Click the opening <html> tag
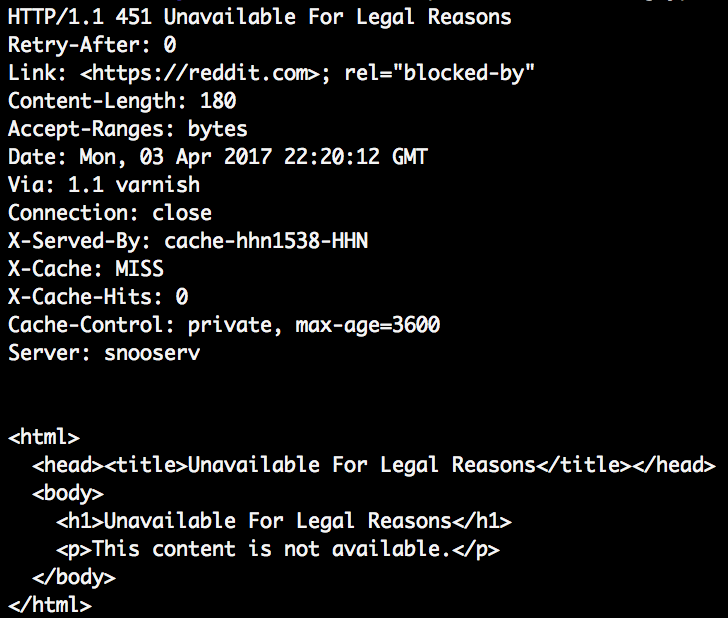Screen dimensions: 728x618 click(44, 437)
